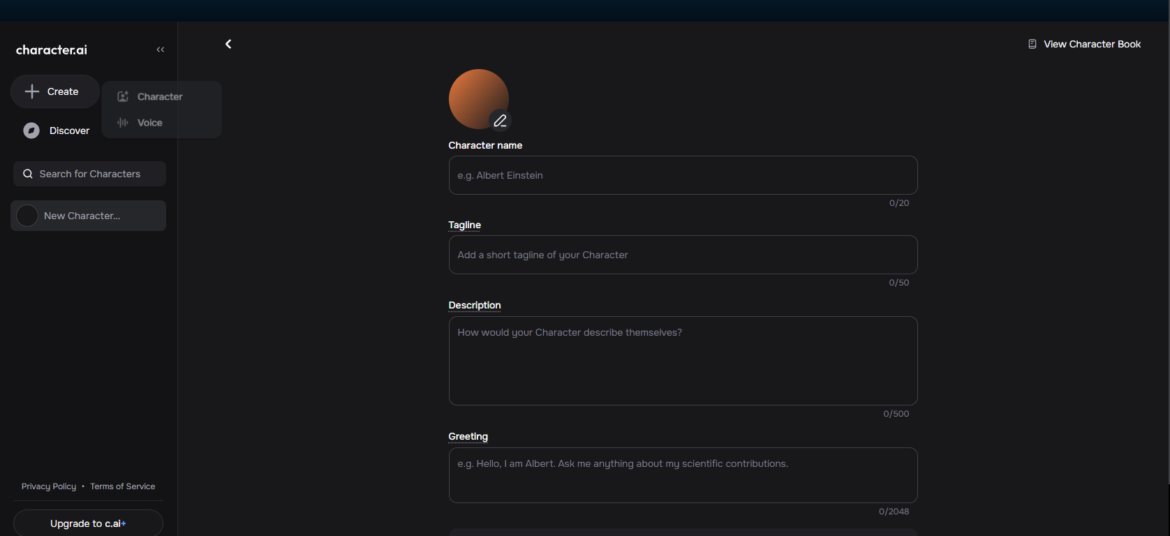The height and width of the screenshot is (536, 1170).
Task: Focus the Tagline input field
Action: point(683,255)
